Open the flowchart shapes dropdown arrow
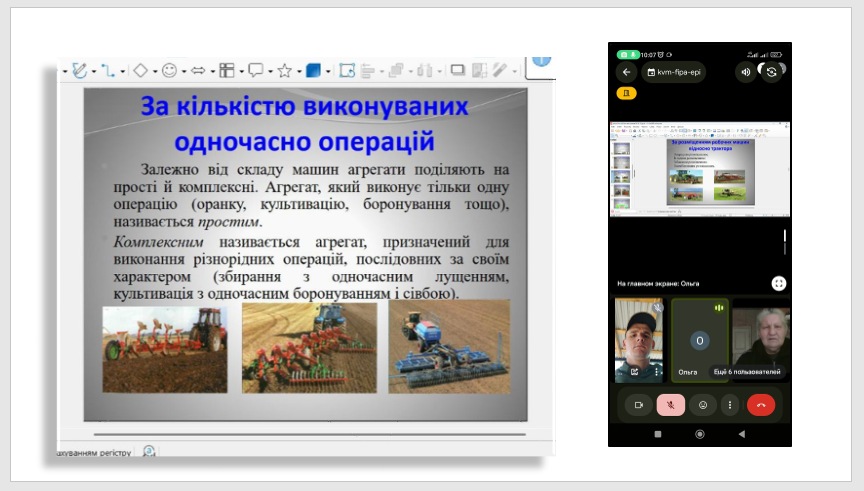864x491 pixels. [240, 71]
